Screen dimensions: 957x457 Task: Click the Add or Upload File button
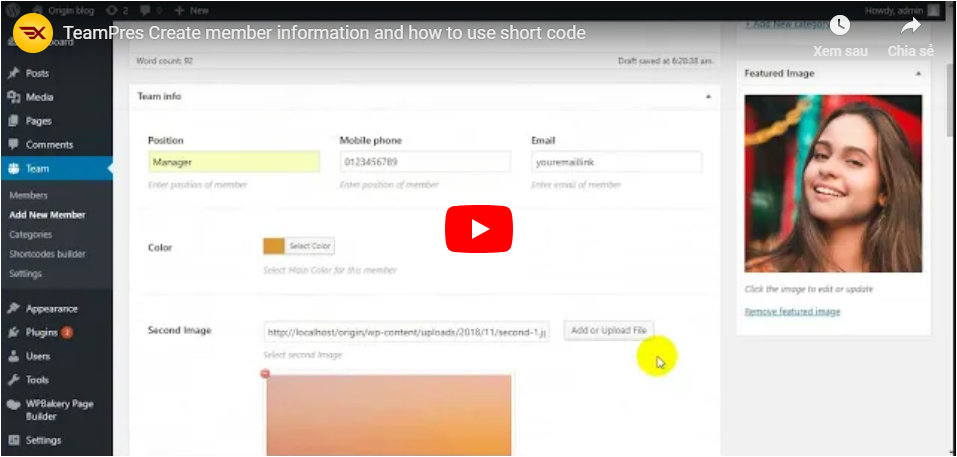pos(608,330)
